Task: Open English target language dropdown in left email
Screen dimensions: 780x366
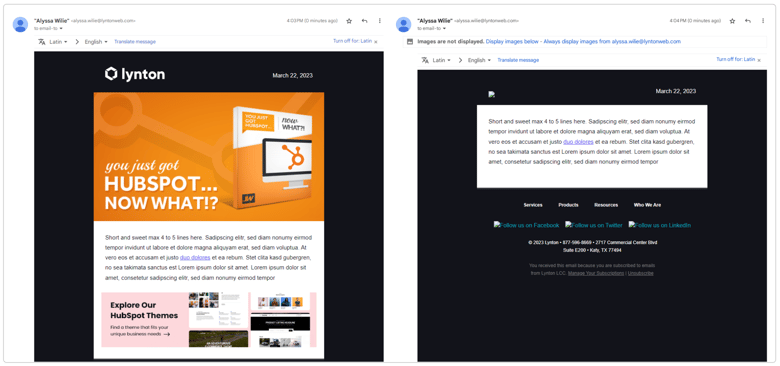Action: 96,42
